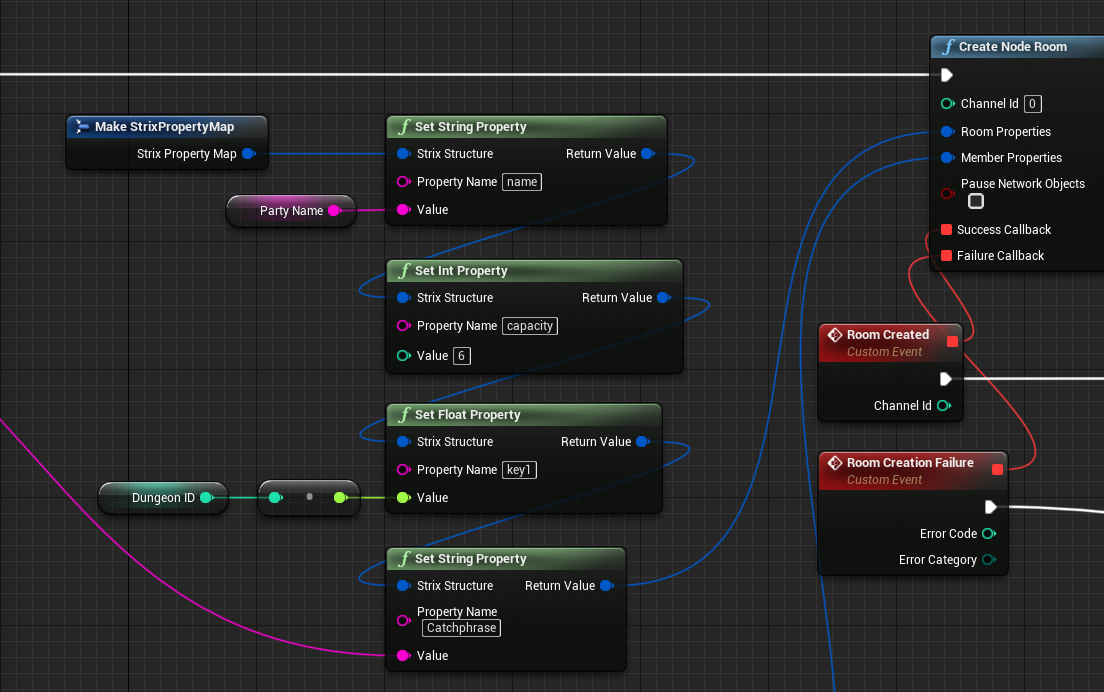Screen dimensions: 1104x692
Task: Click the Member Properties input pin
Action: point(948,158)
